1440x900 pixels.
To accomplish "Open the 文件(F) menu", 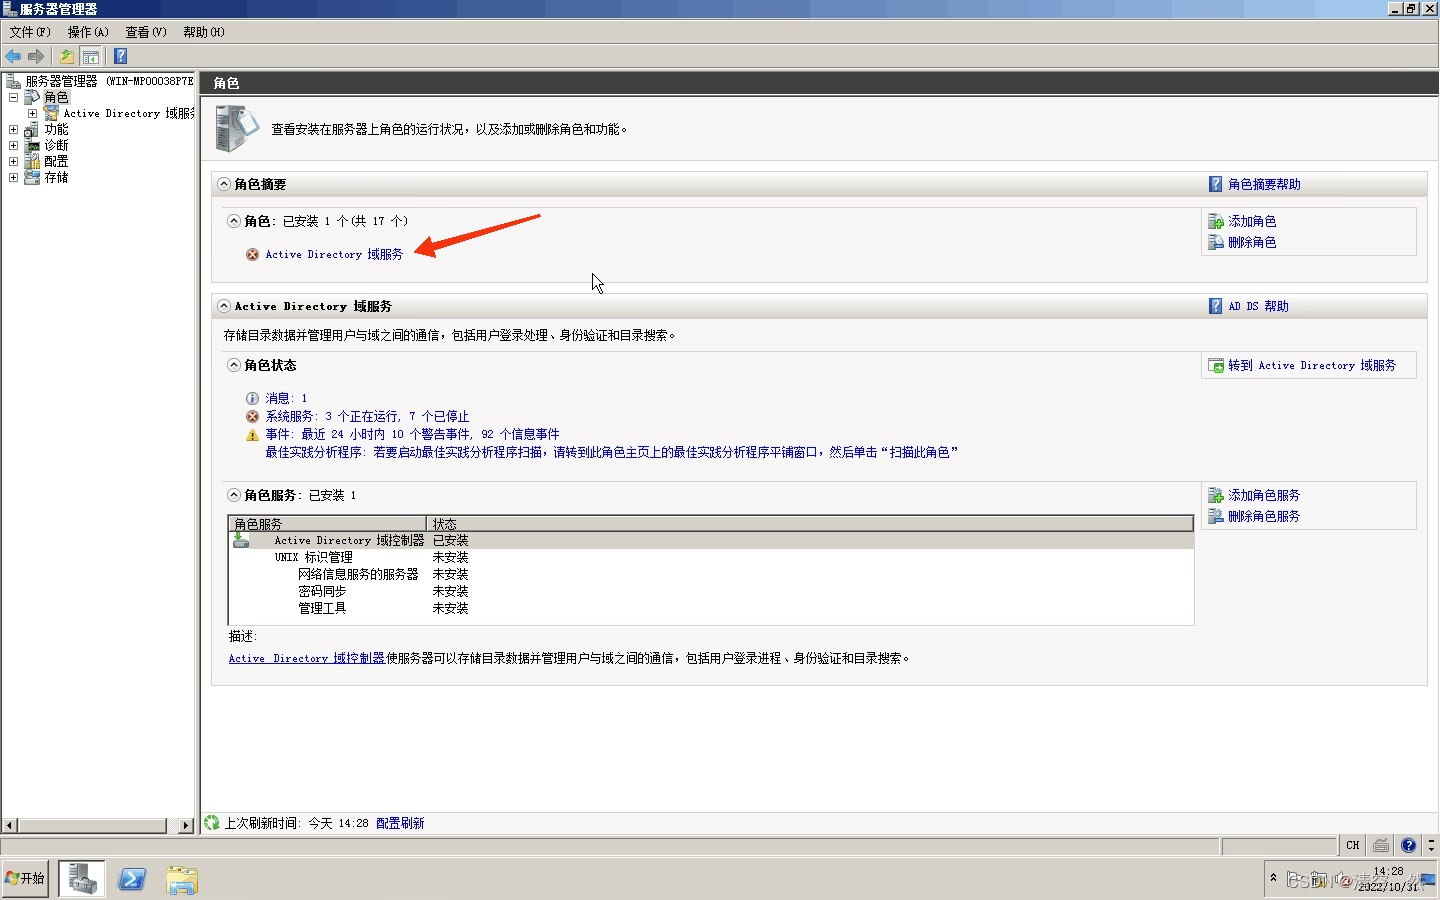I will tap(30, 32).
